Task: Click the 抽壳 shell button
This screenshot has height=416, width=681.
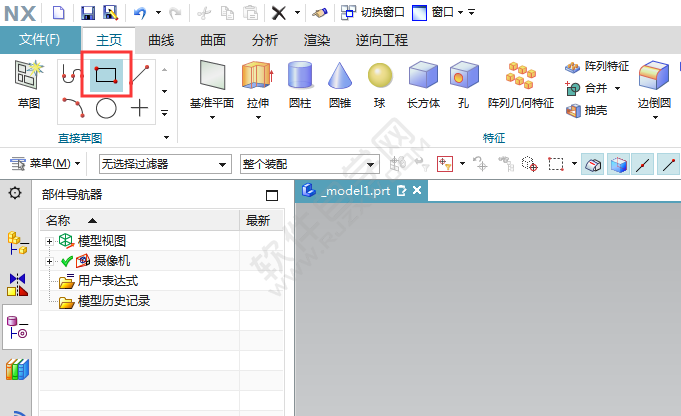Action: pos(586,111)
